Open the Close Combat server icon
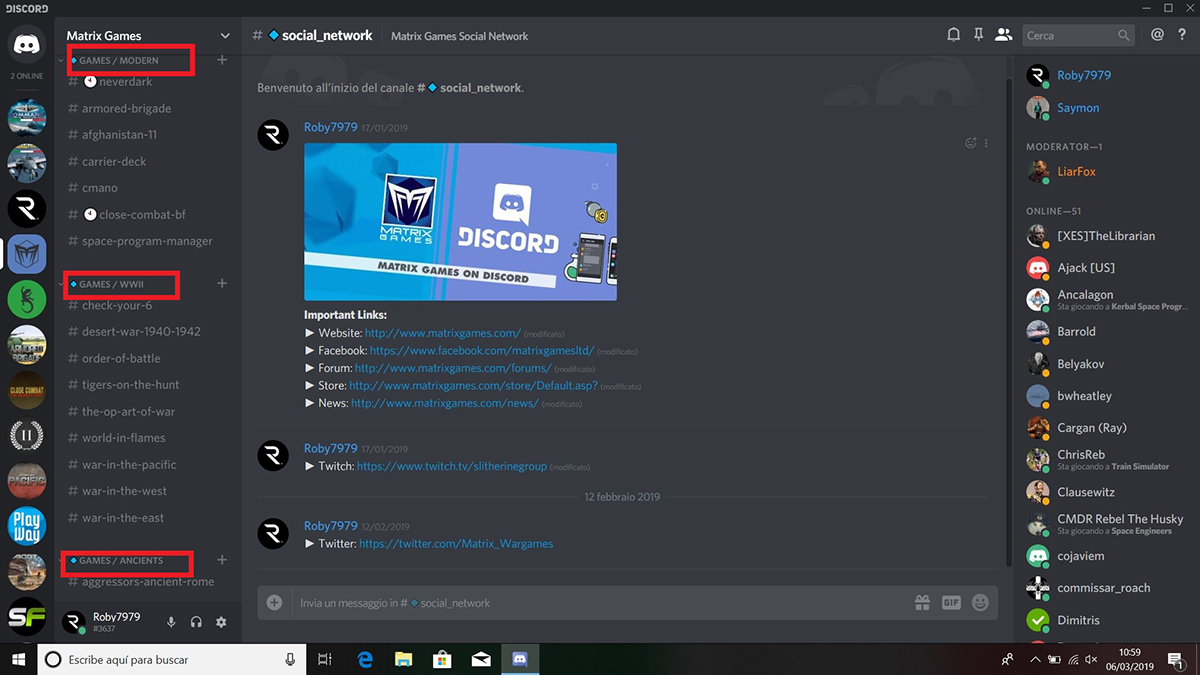The image size is (1200, 675). point(27,391)
